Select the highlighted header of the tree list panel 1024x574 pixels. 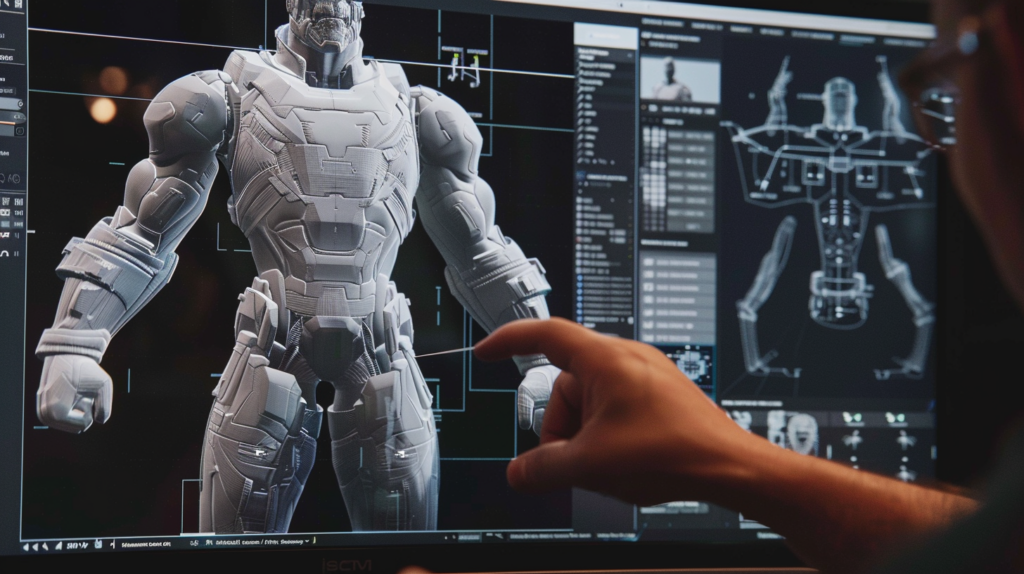pyautogui.click(x=605, y=37)
